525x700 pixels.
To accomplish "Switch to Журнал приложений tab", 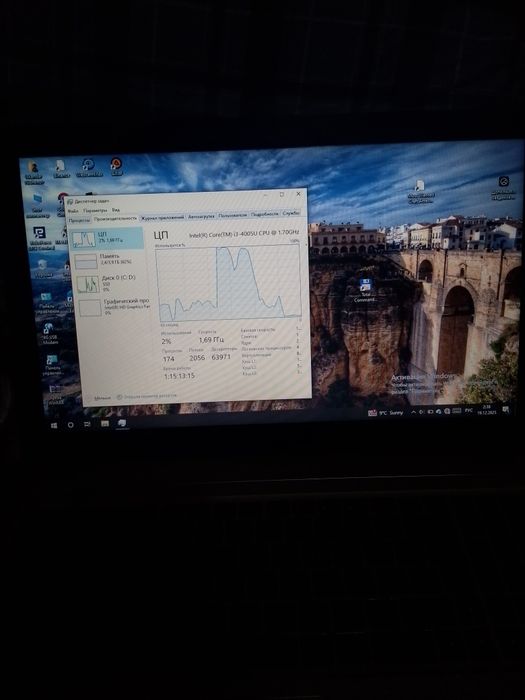I will [162, 217].
